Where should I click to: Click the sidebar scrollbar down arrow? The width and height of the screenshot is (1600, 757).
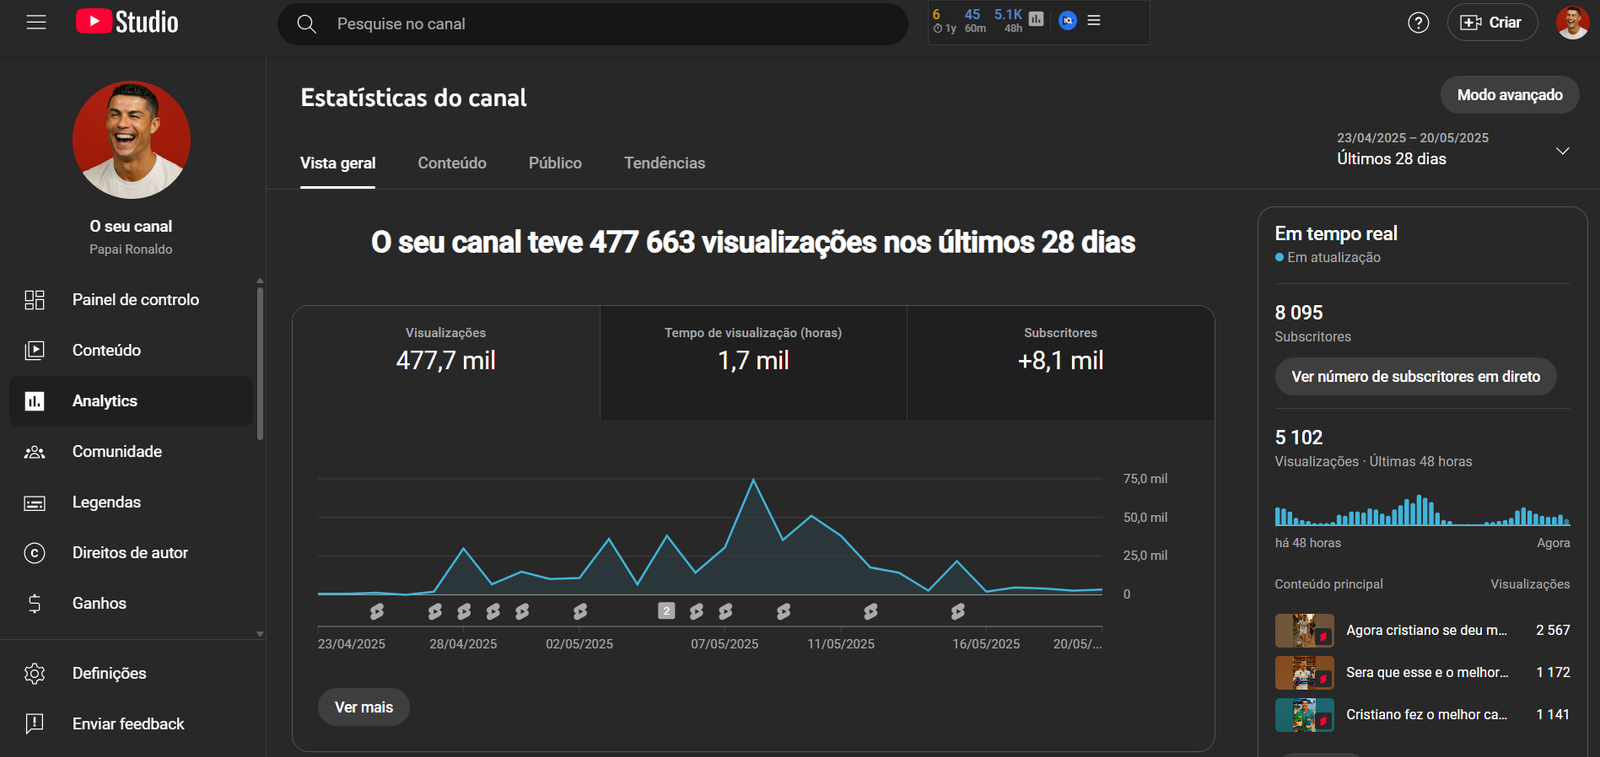point(260,634)
